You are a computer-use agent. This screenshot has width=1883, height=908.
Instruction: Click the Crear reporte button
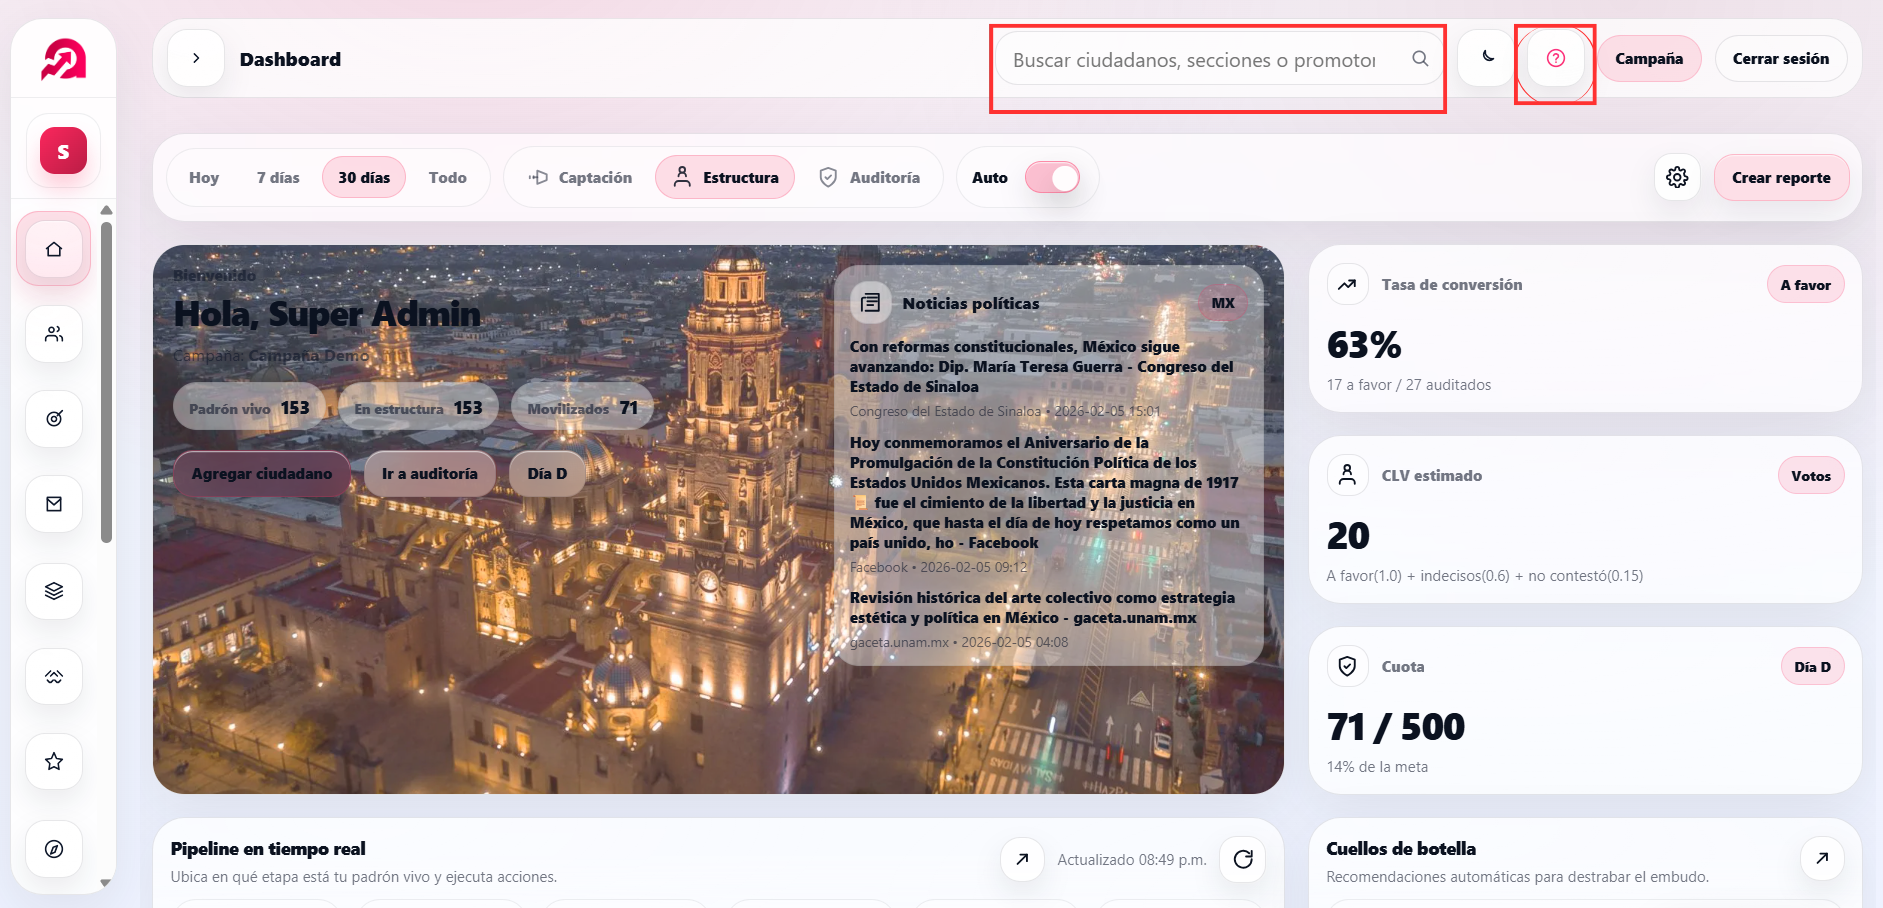[1781, 177]
